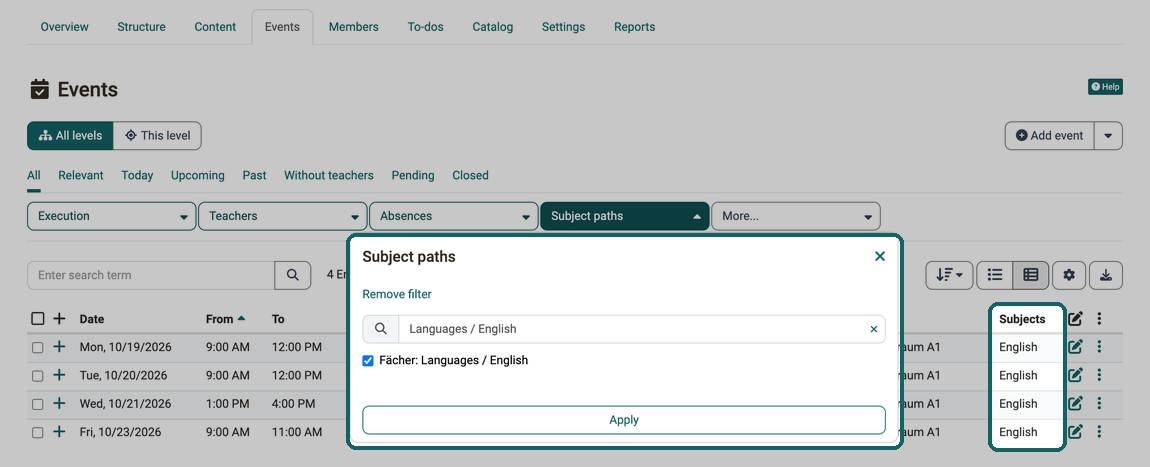Open the Execution filter dropdown
Screen dimensions: 1150x467
coord(111,216)
